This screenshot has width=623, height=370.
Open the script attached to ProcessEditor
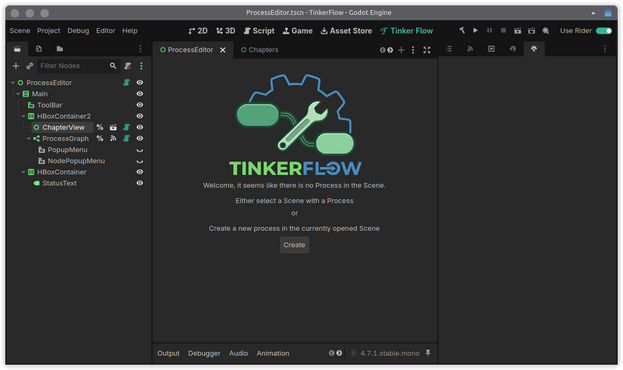(x=126, y=82)
